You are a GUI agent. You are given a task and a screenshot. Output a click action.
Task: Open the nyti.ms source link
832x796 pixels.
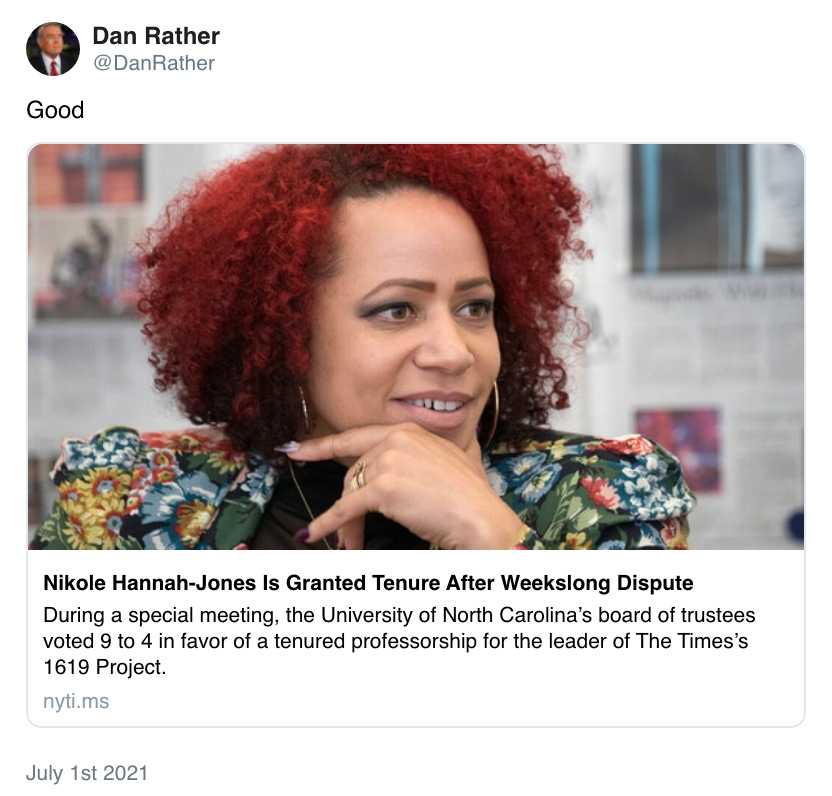click(x=76, y=701)
